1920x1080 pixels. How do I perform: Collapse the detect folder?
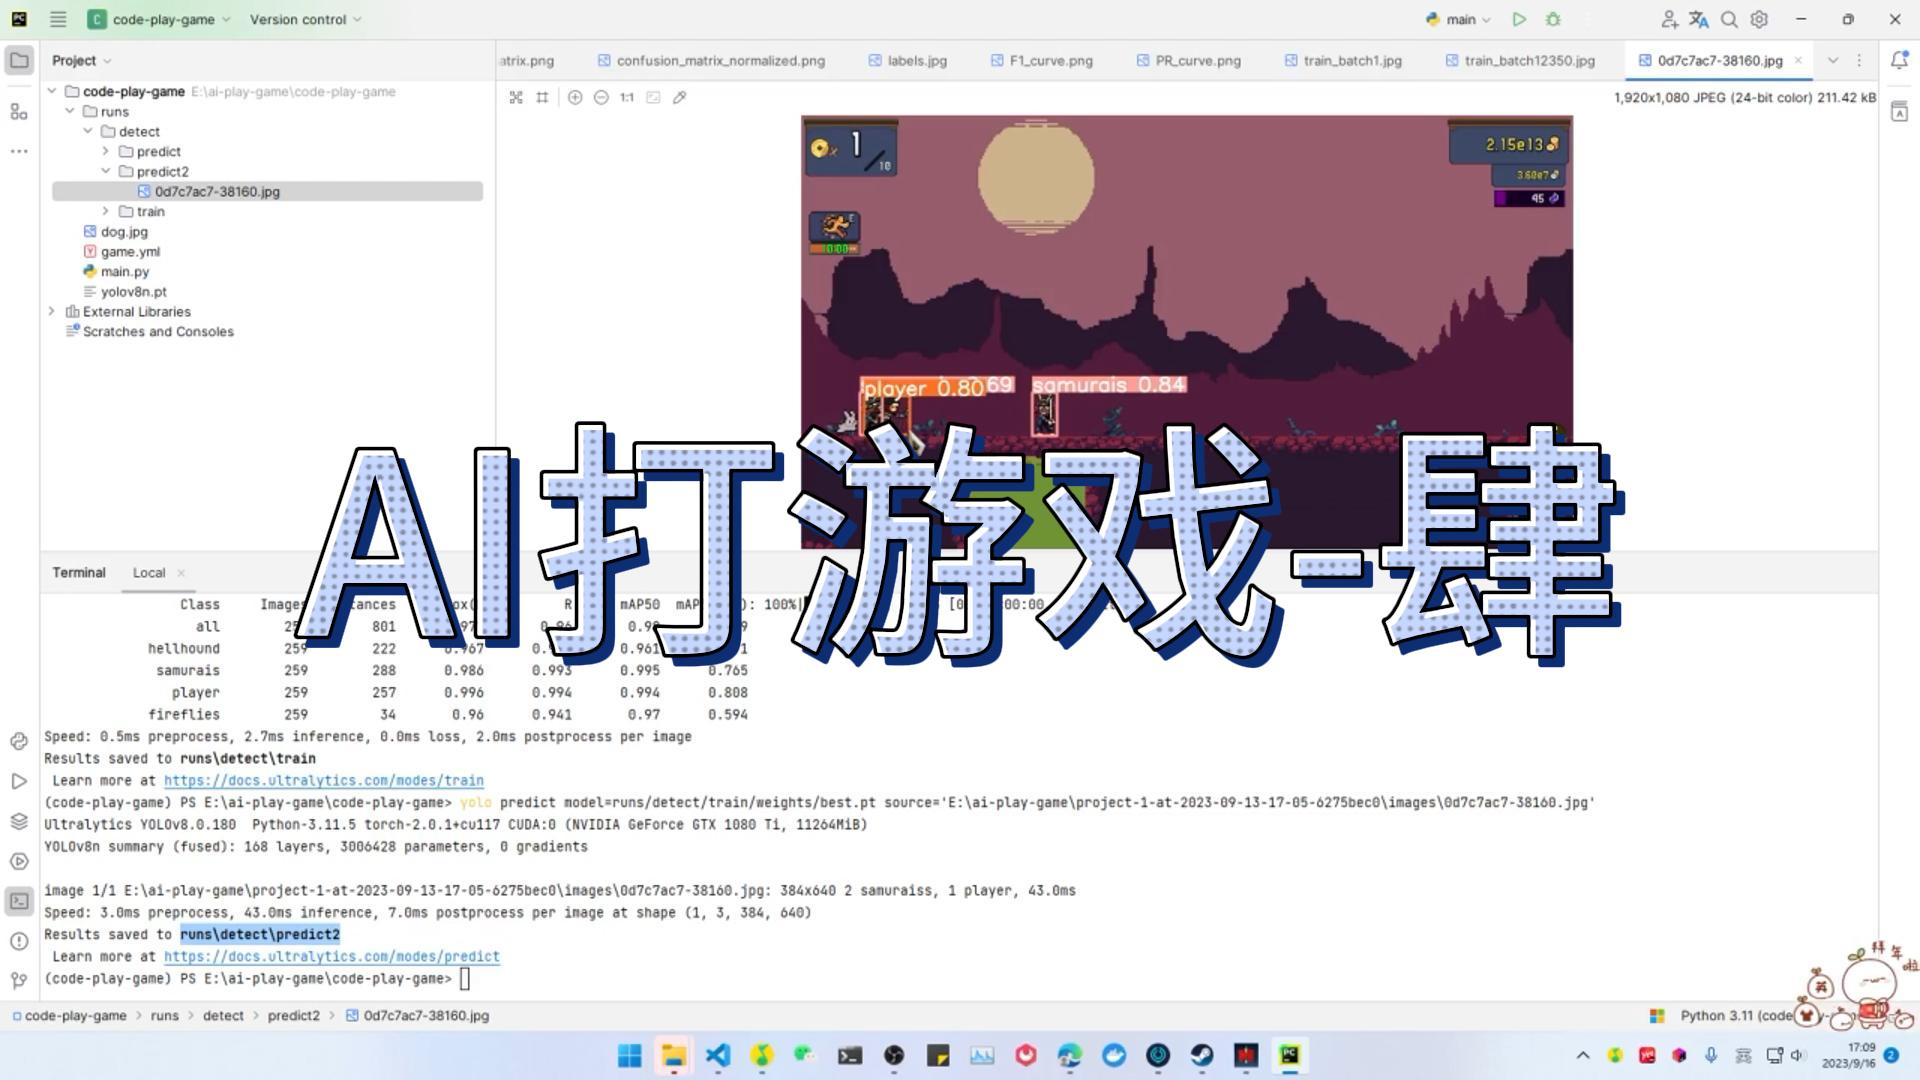tap(88, 131)
